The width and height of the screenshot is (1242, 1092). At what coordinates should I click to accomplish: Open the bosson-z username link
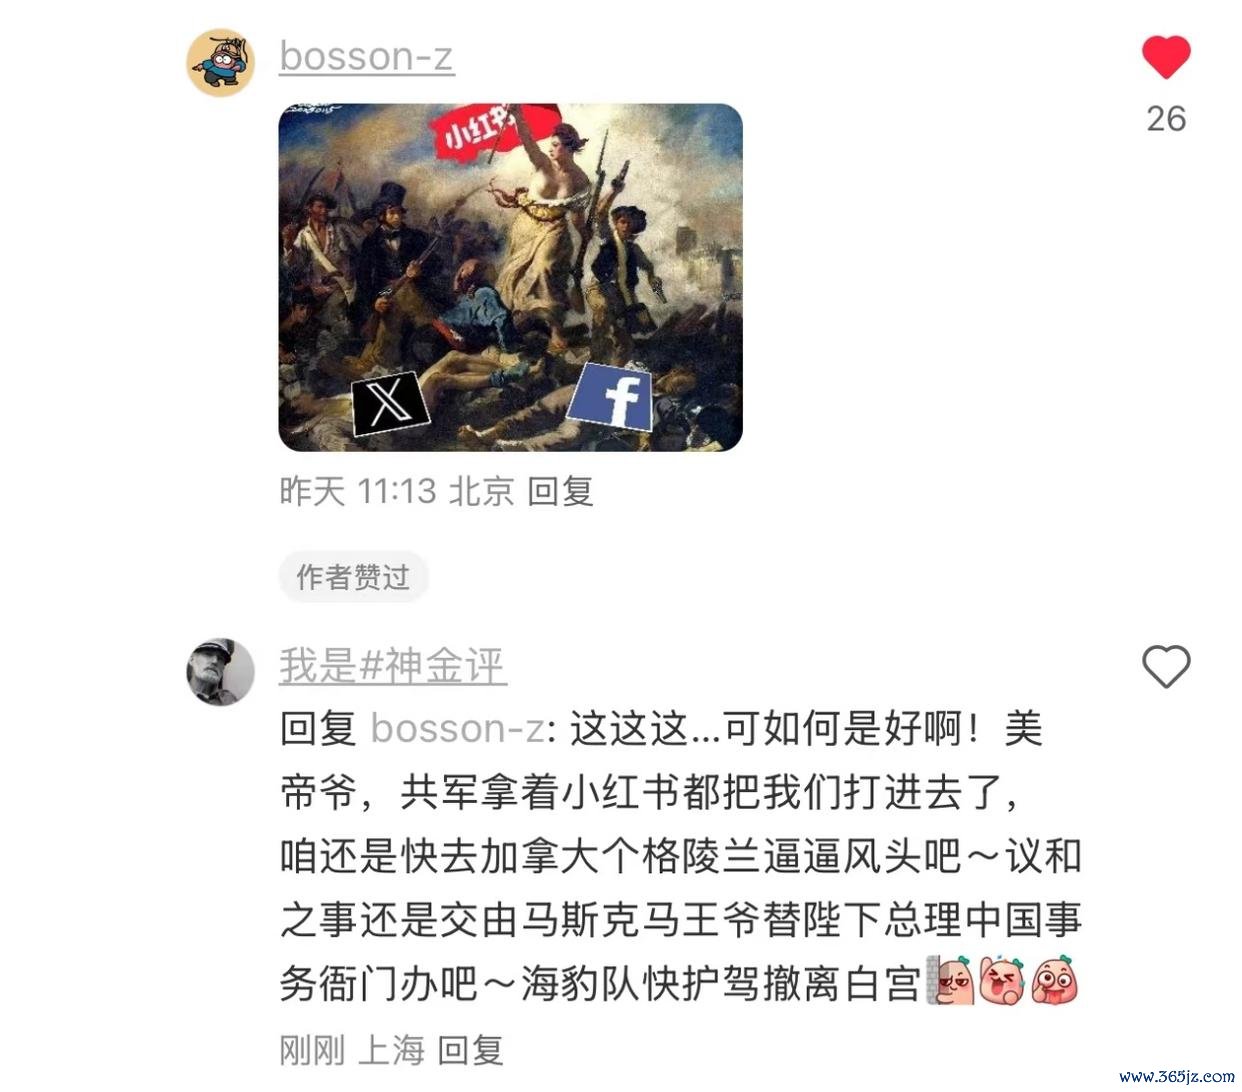[366, 55]
